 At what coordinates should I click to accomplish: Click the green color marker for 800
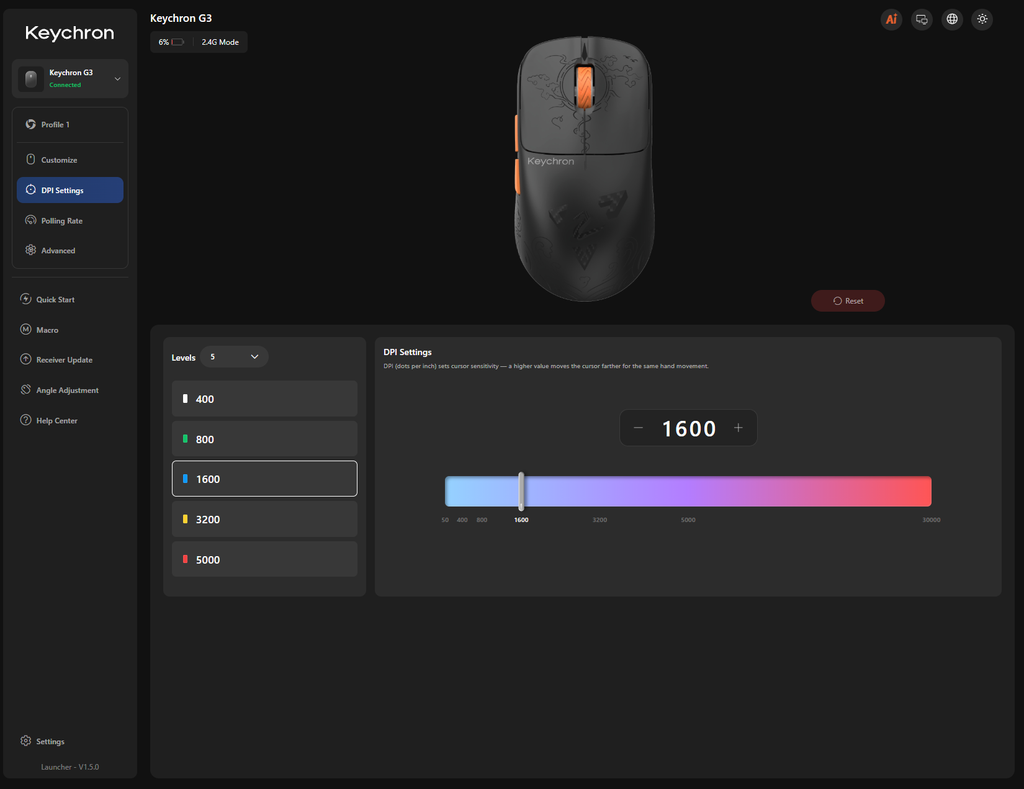(185, 439)
